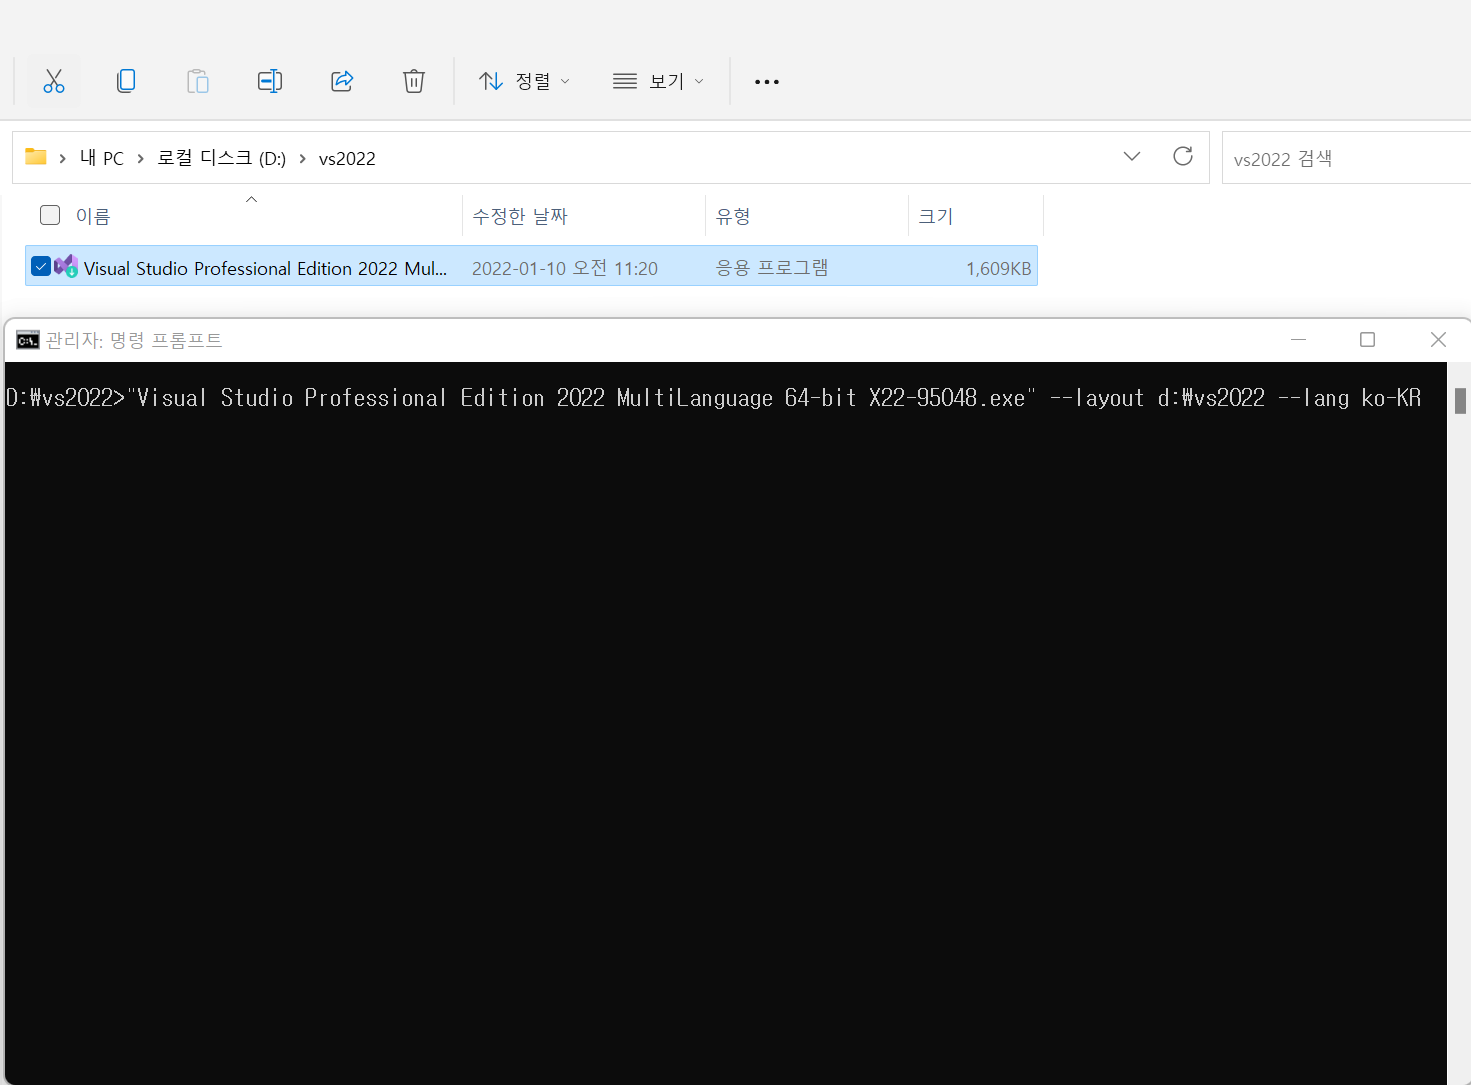Open the 보기 view dropdown
Viewport: 1471px width, 1085px height.
[x=658, y=81]
